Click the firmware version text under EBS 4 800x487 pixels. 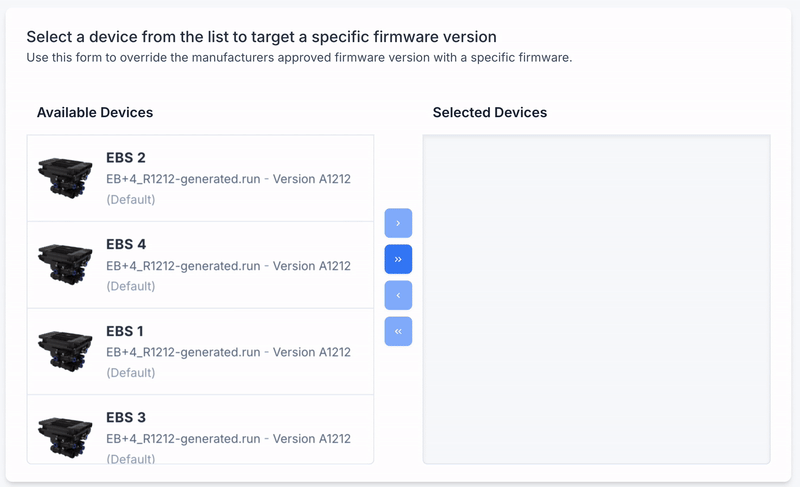[x=228, y=266]
